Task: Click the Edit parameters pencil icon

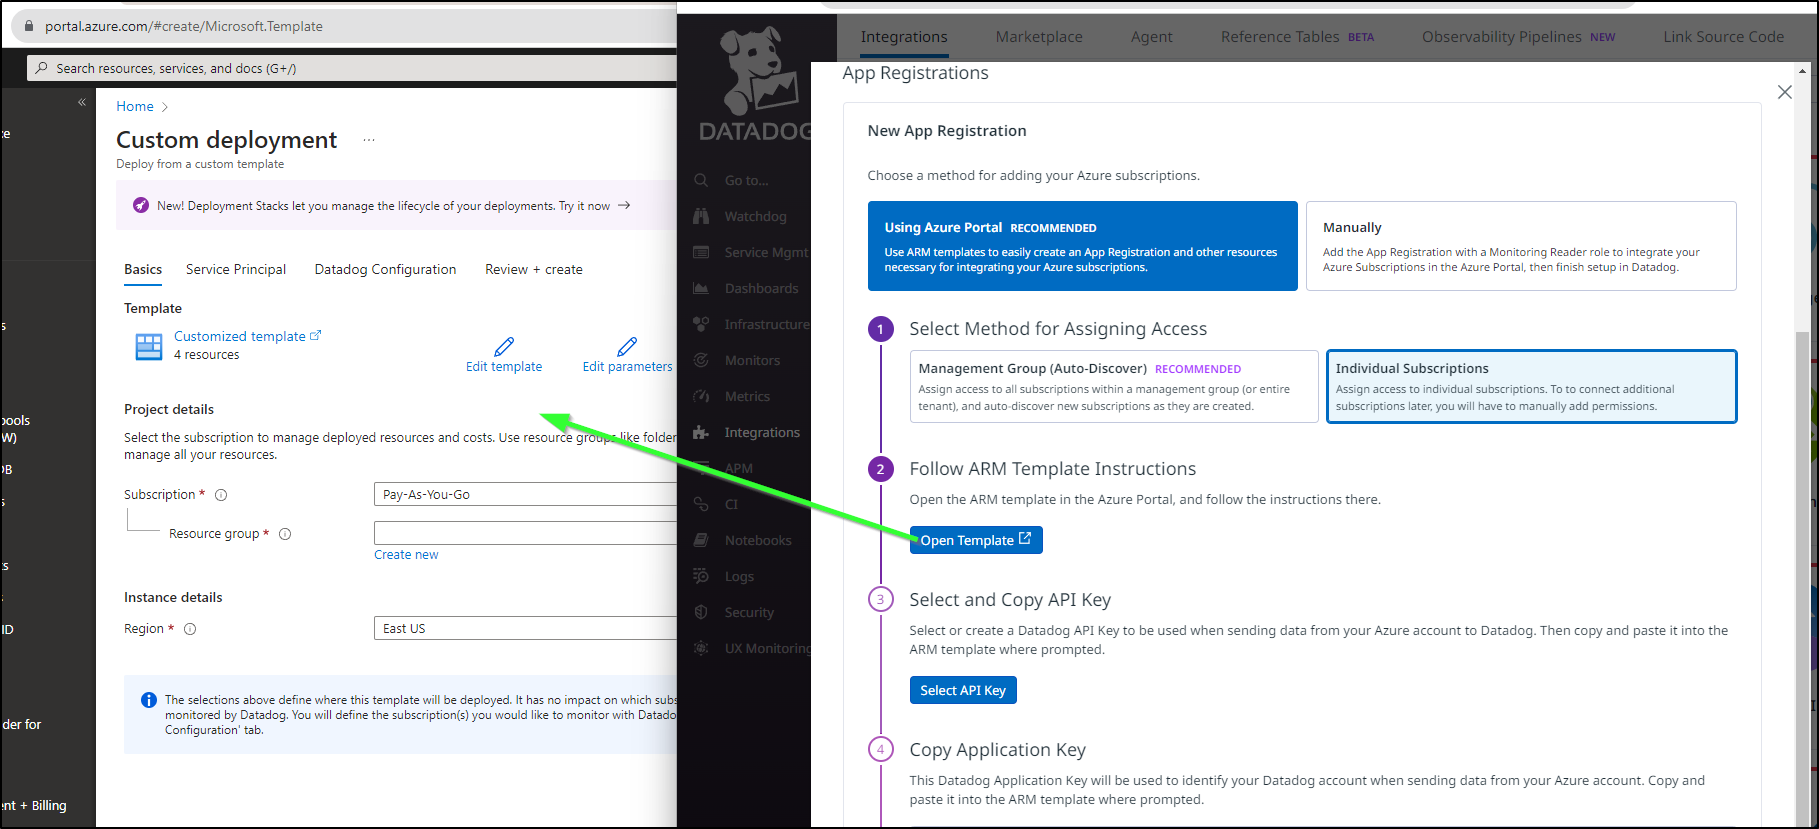Action: tap(627, 346)
